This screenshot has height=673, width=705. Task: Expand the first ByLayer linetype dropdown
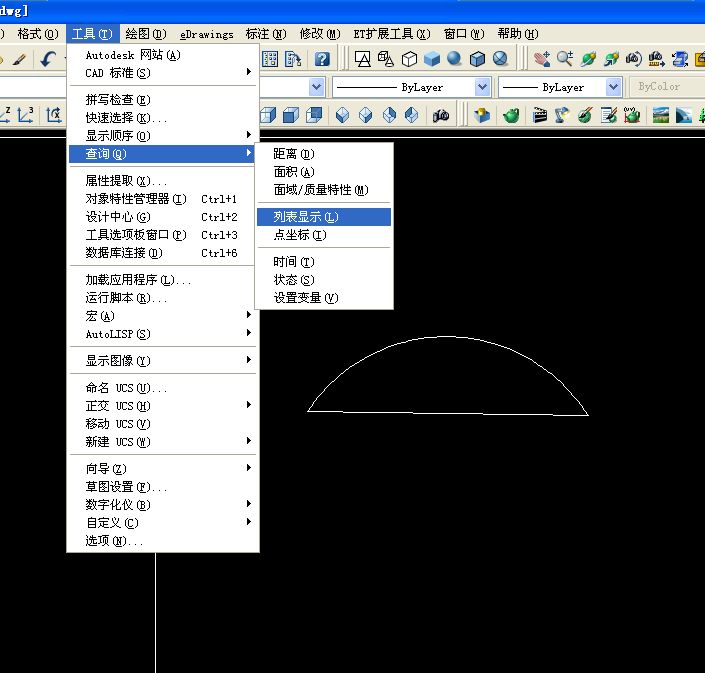click(482, 87)
